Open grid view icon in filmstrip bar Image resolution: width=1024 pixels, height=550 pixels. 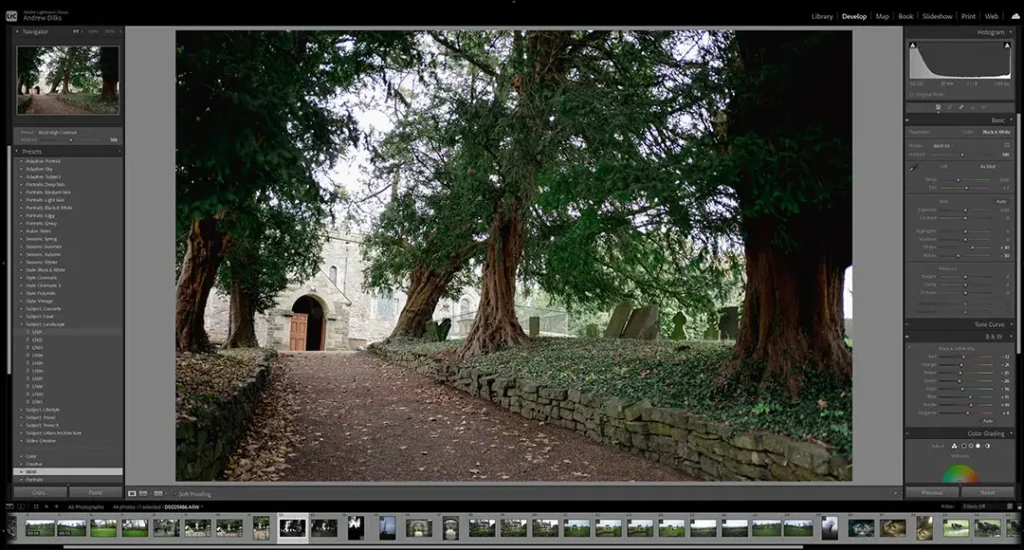point(36,506)
